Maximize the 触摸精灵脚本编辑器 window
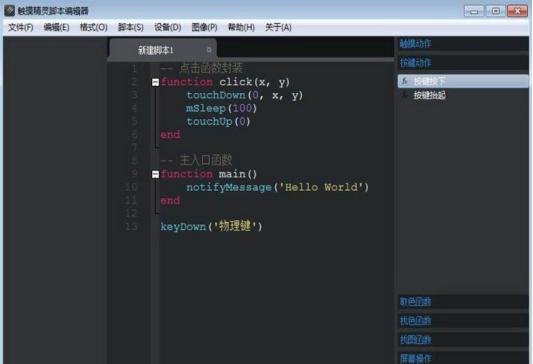This screenshot has width=533, height=364. pos(496,11)
